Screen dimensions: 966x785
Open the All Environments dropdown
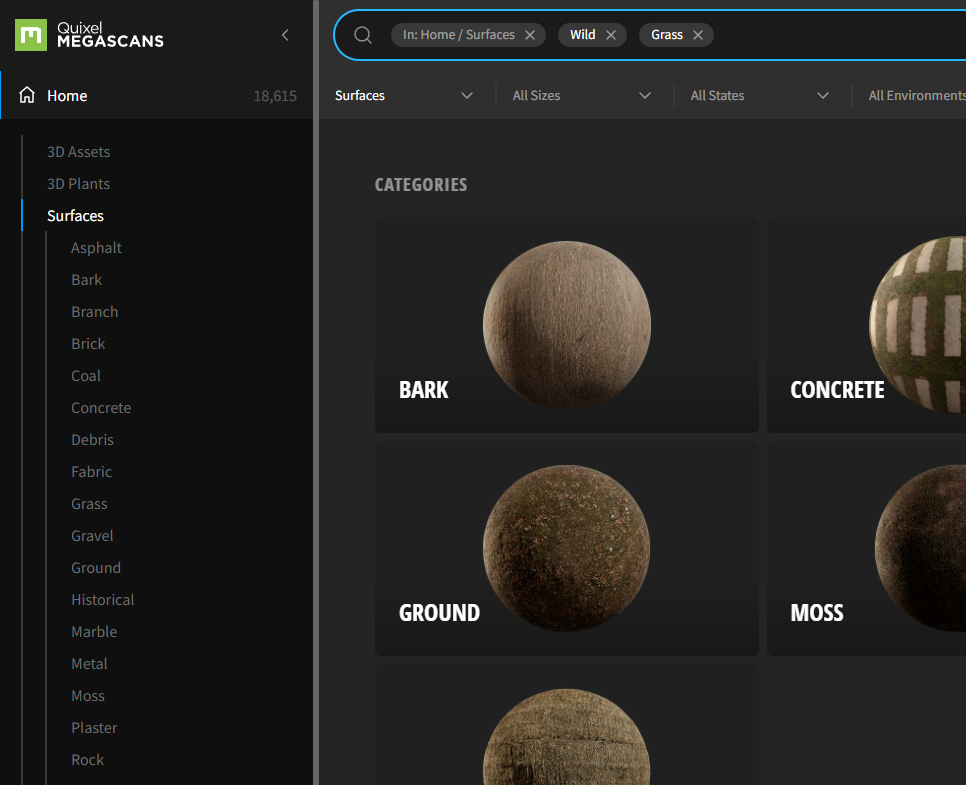pyautogui.click(x=917, y=96)
